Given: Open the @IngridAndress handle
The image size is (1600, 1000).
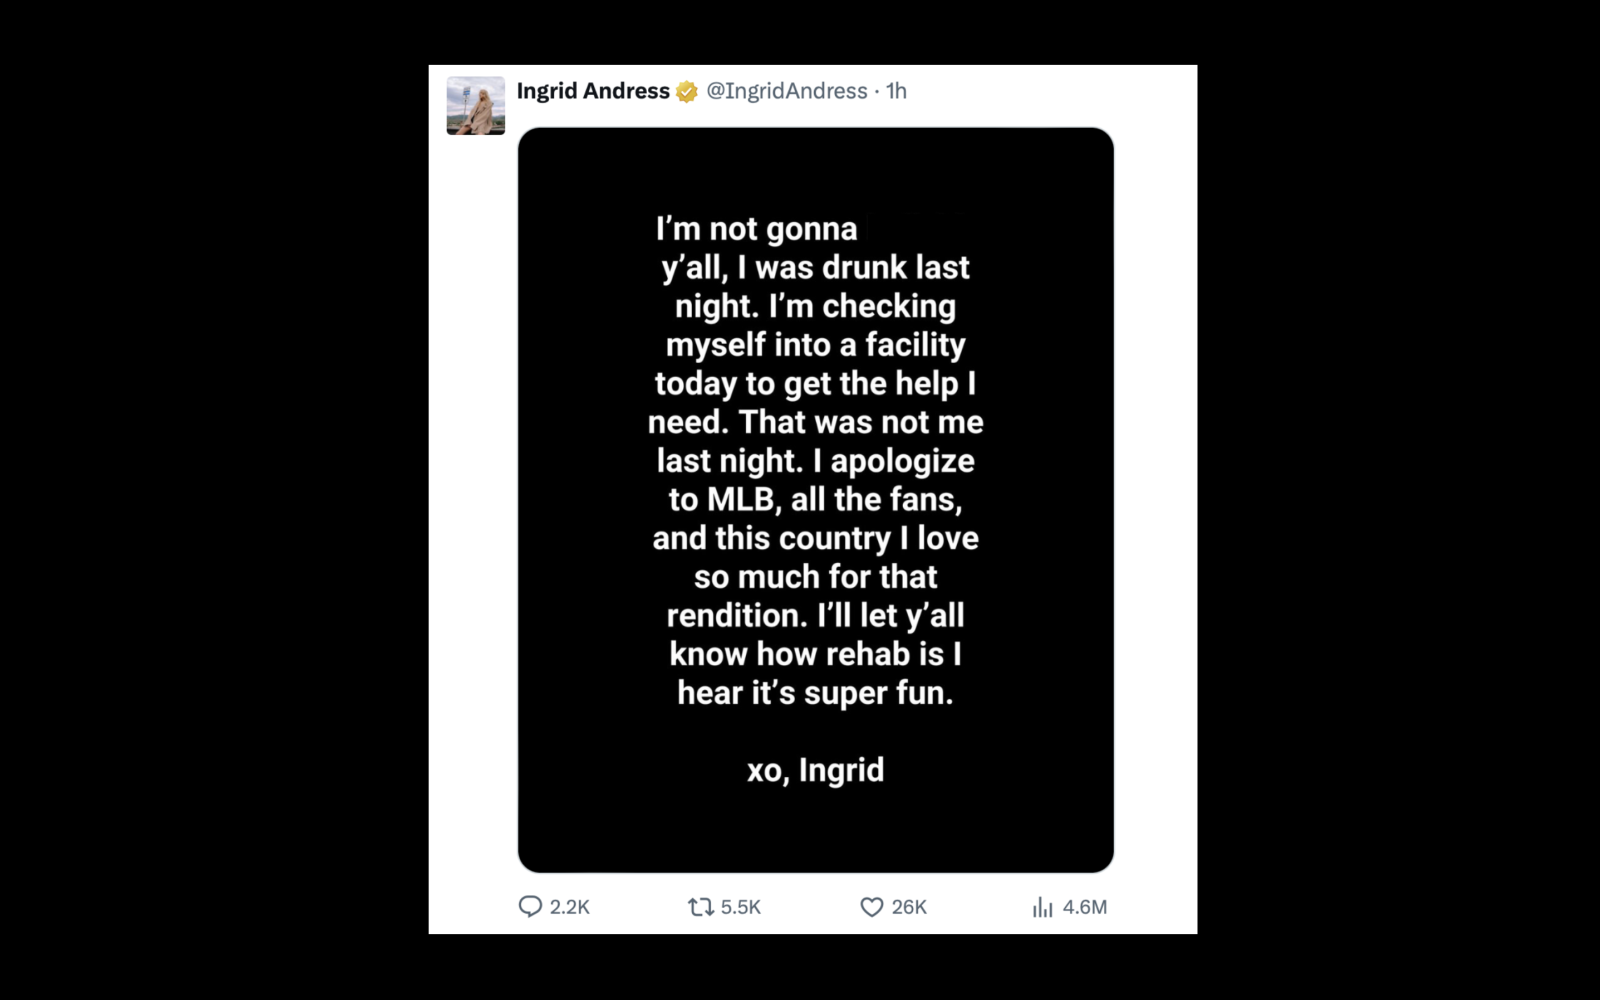Looking at the screenshot, I should [787, 91].
